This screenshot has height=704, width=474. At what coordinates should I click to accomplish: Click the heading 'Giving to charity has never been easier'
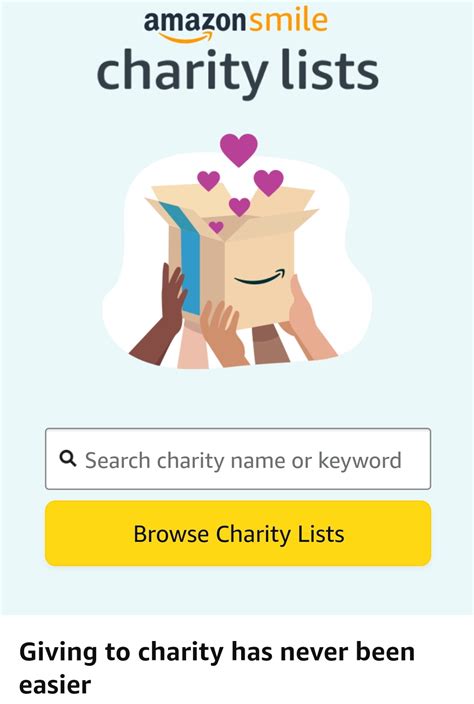pyautogui.click(x=217, y=668)
